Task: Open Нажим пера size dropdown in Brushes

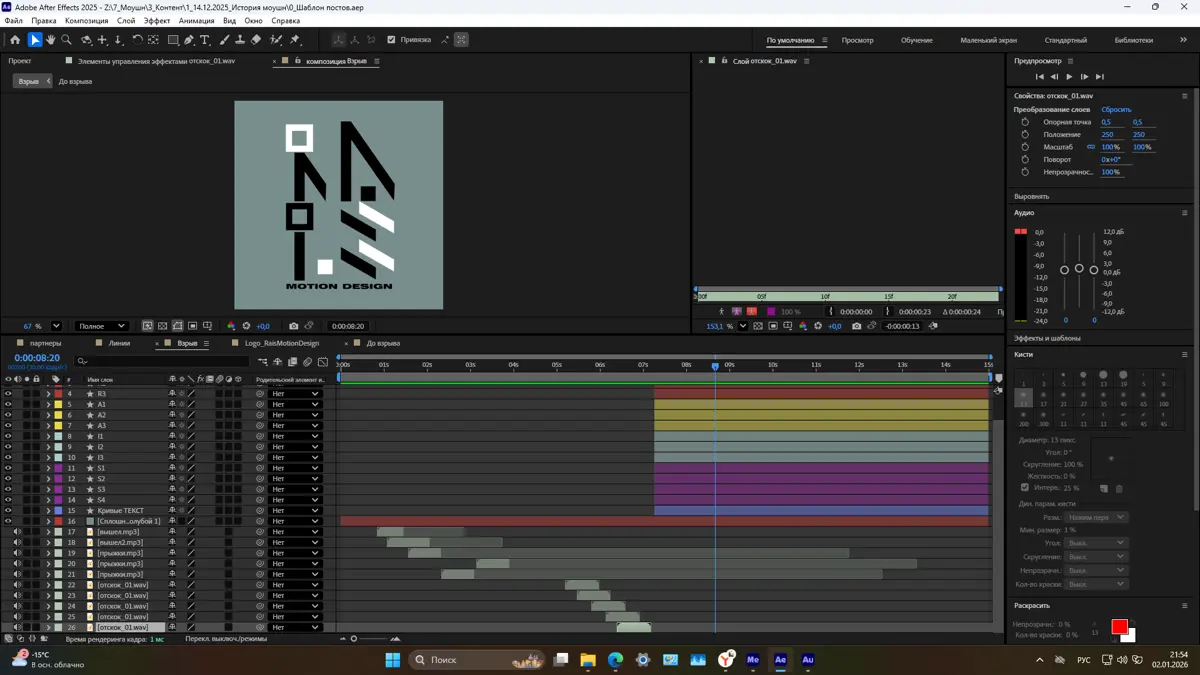Action: (1096, 517)
